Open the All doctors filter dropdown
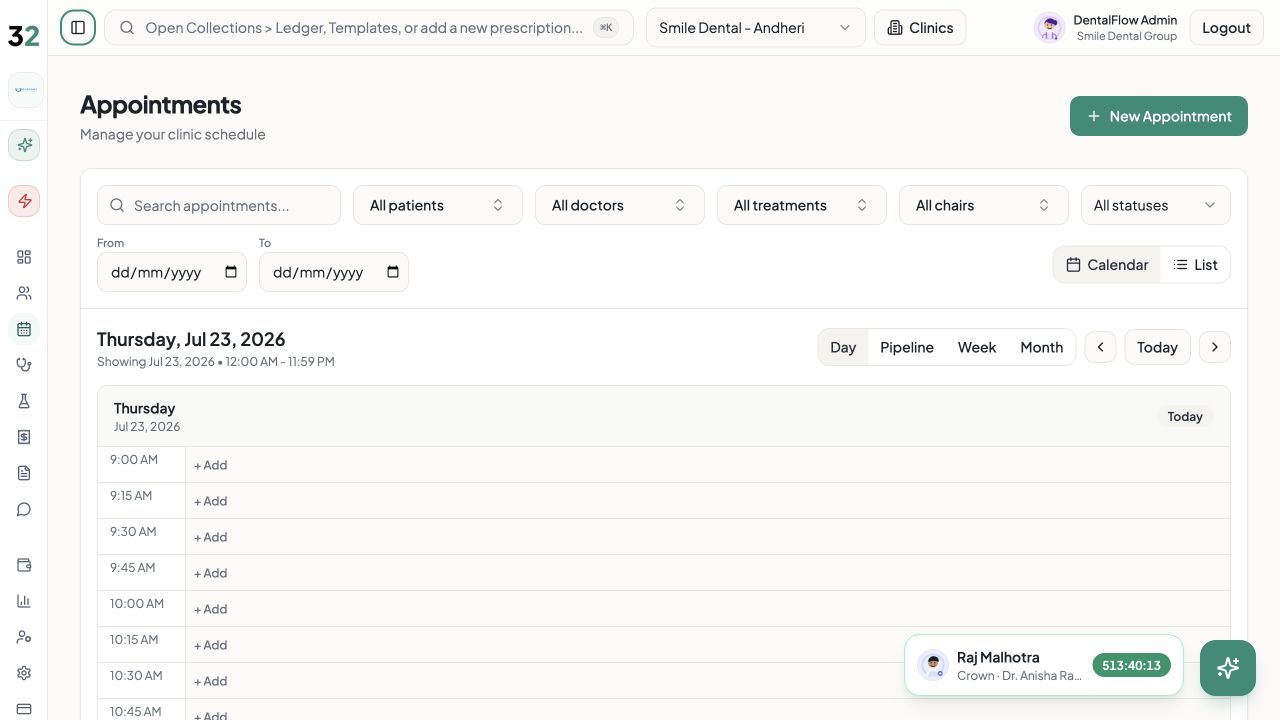 click(x=620, y=205)
